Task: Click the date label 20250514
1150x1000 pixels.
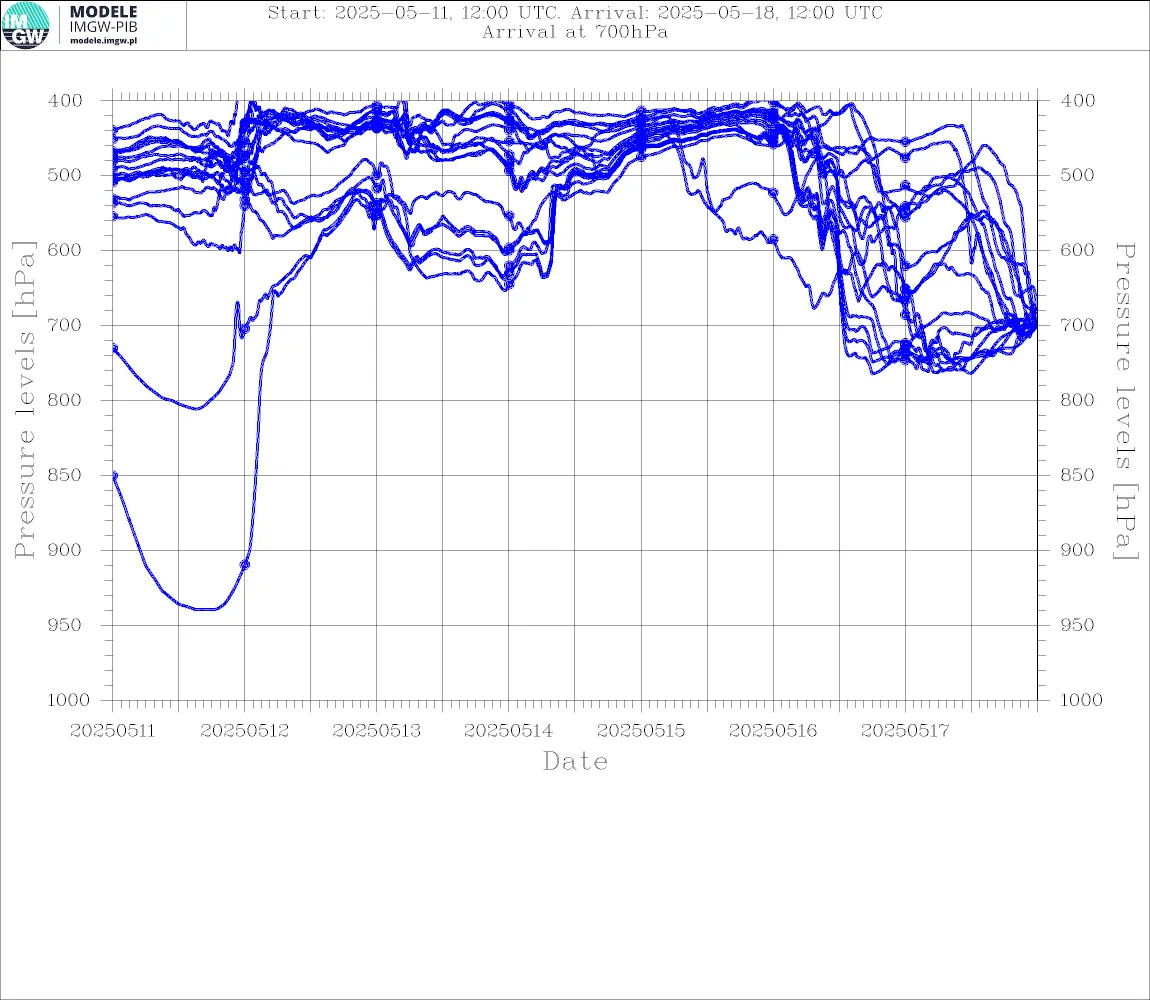Action: pyautogui.click(x=508, y=731)
